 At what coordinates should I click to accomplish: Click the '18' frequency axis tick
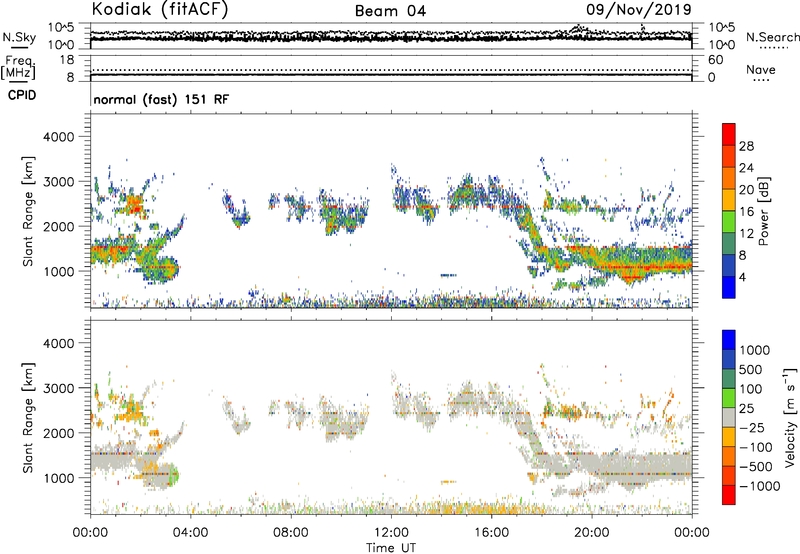(67, 60)
